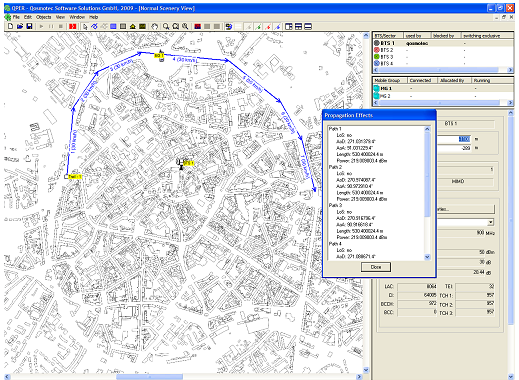Click Path 4 in propagation list
519x380 pixels.
click(x=335, y=244)
